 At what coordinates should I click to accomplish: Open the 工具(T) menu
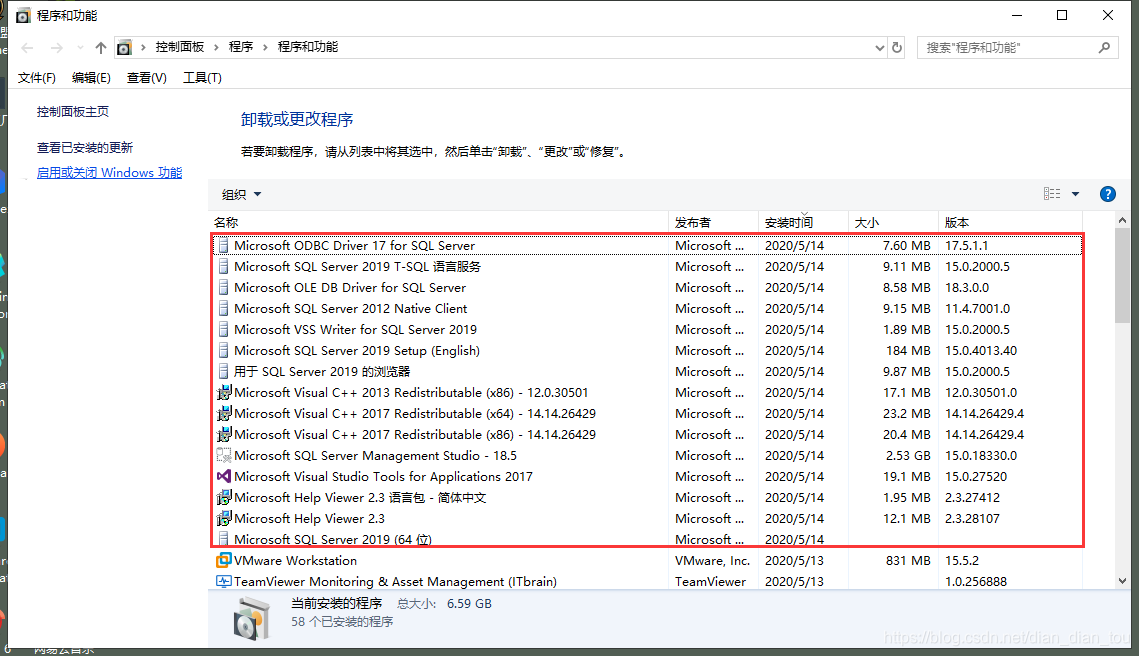point(202,78)
